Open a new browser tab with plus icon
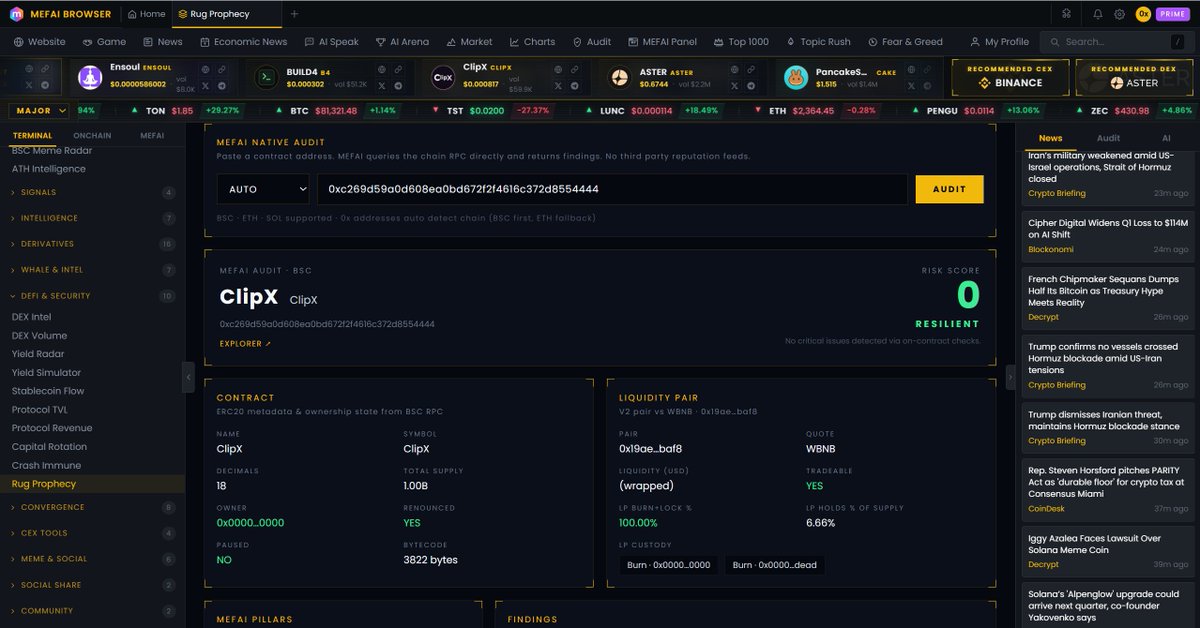The height and width of the screenshot is (628, 1200). (x=294, y=14)
